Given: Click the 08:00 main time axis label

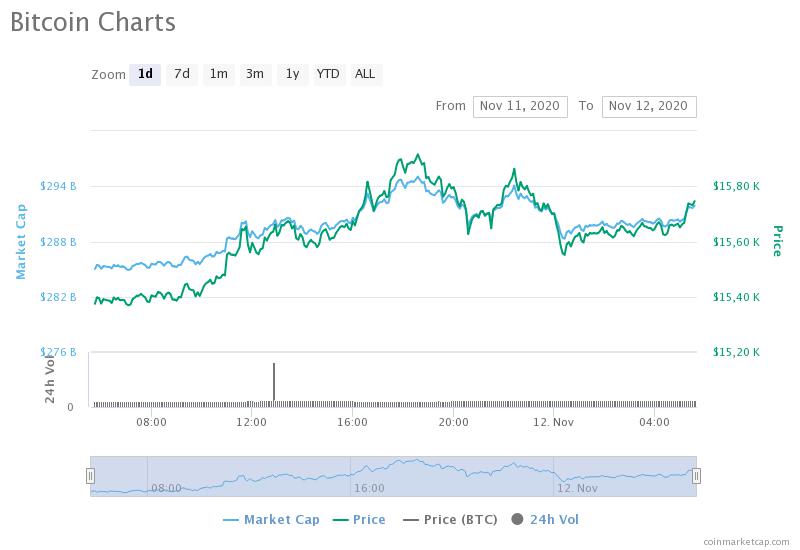Looking at the screenshot, I should click(x=151, y=422).
